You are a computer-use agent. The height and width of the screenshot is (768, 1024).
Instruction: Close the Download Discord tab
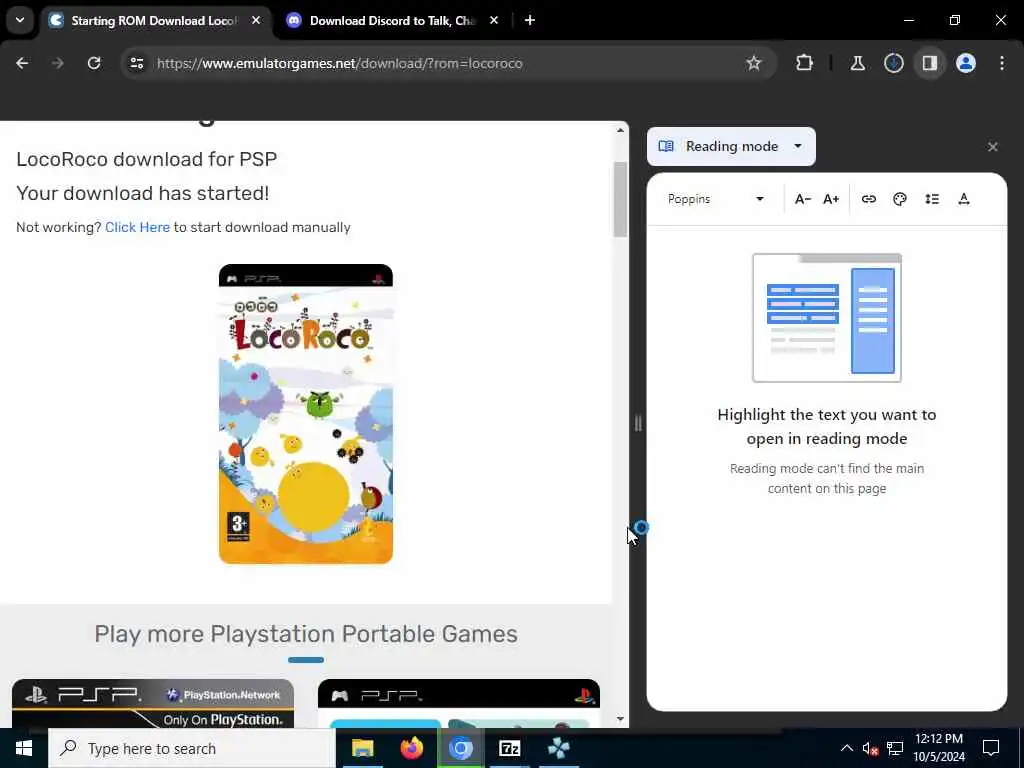coord(494,20)
